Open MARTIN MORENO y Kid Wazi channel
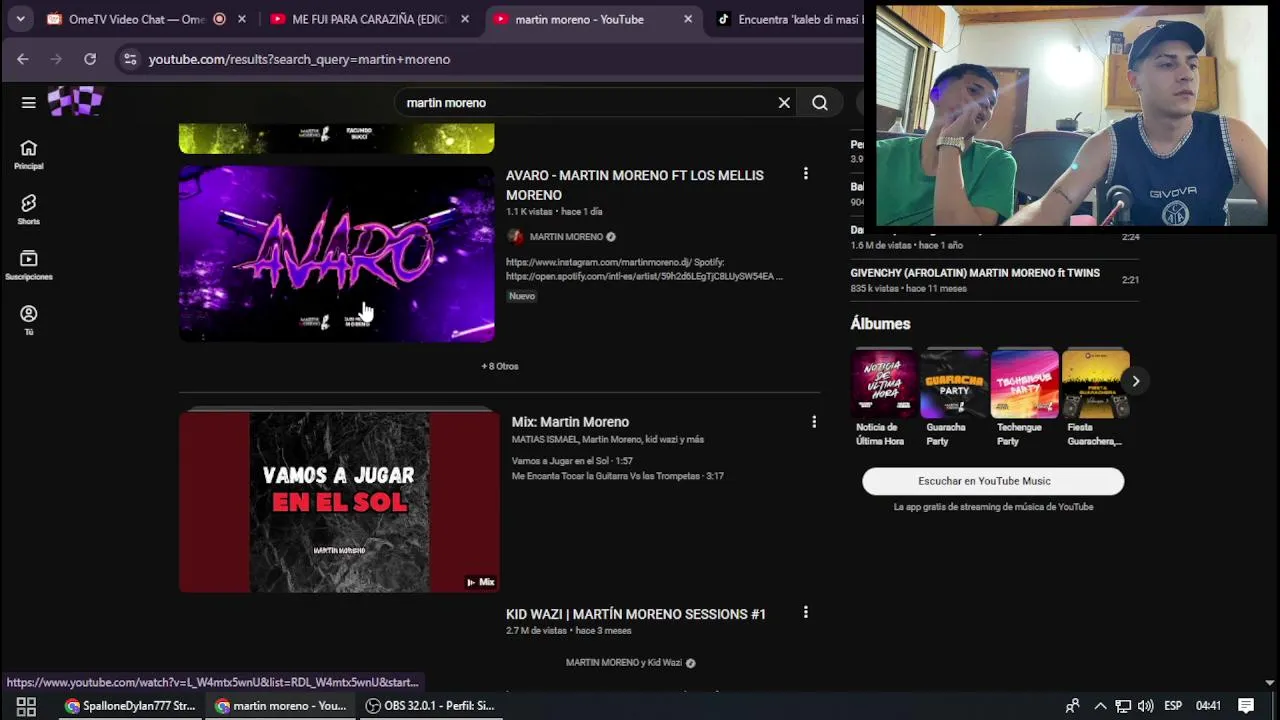The image size is (1280, 720). pos(623,663)
